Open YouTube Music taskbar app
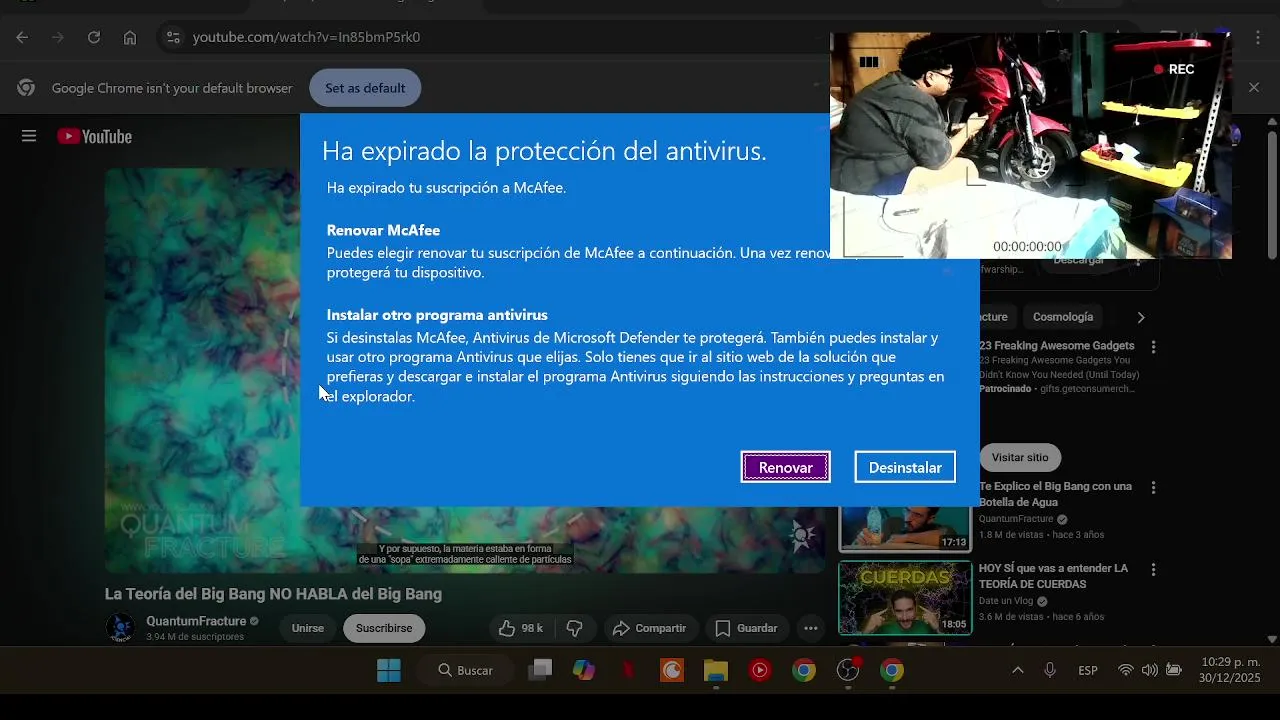 pyautogui.click(x=760, y=670)
